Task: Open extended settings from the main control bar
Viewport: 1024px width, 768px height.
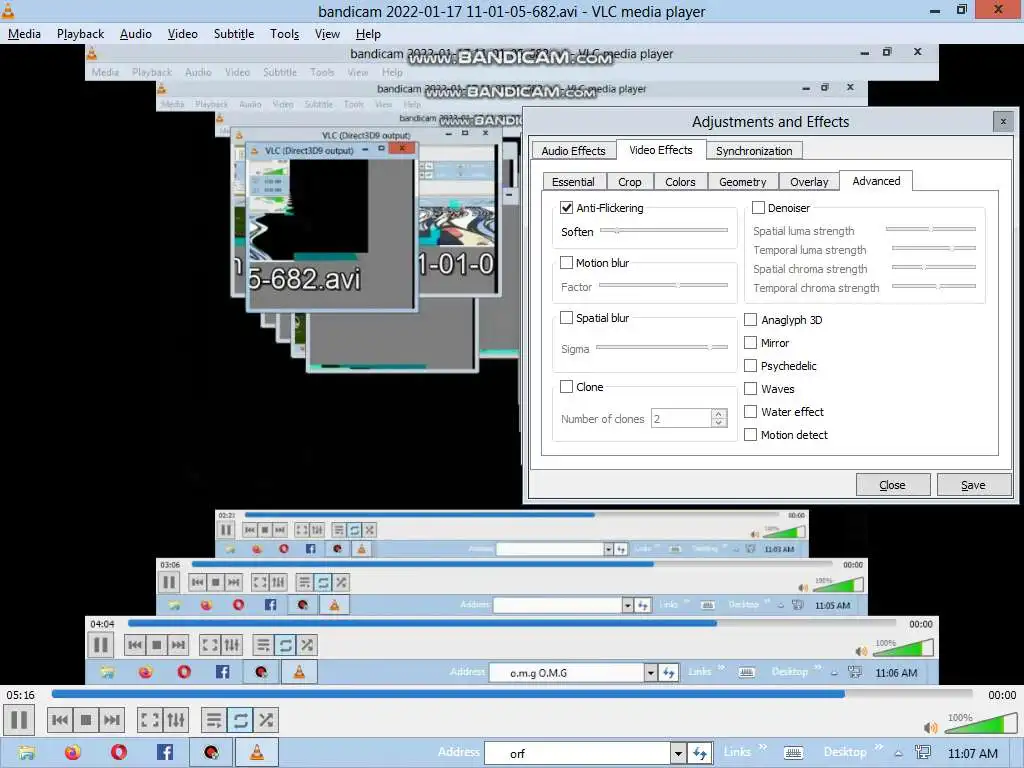Action: click(176, 720)
